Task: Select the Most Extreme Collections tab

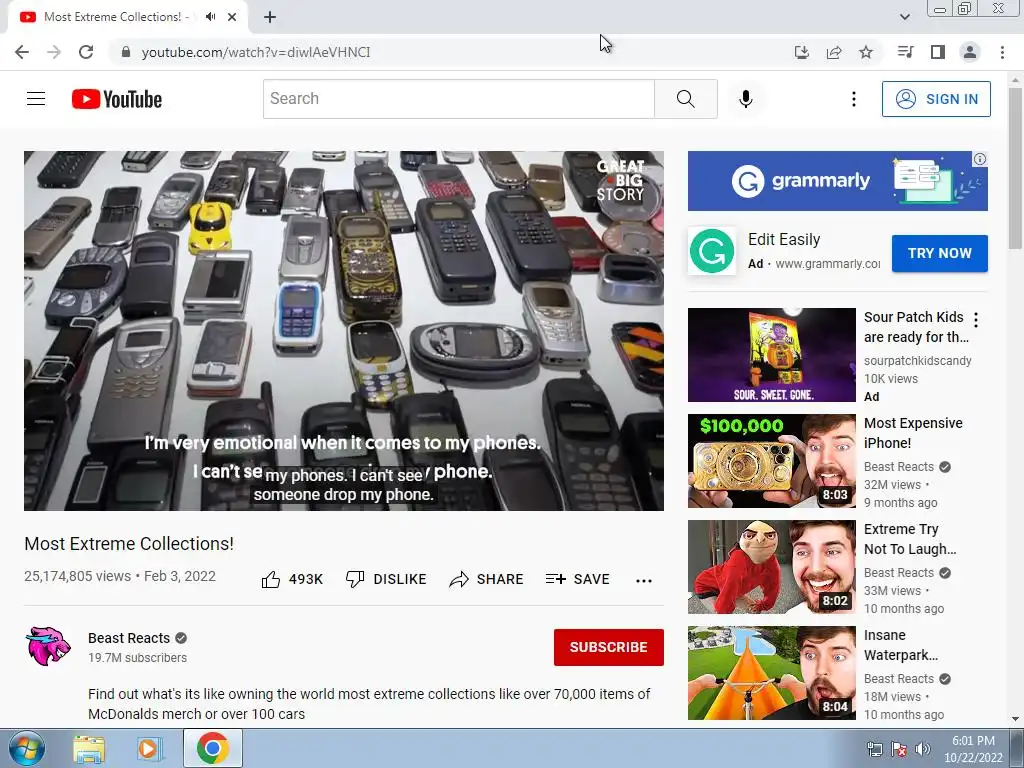Action: (x=118, y=17)
